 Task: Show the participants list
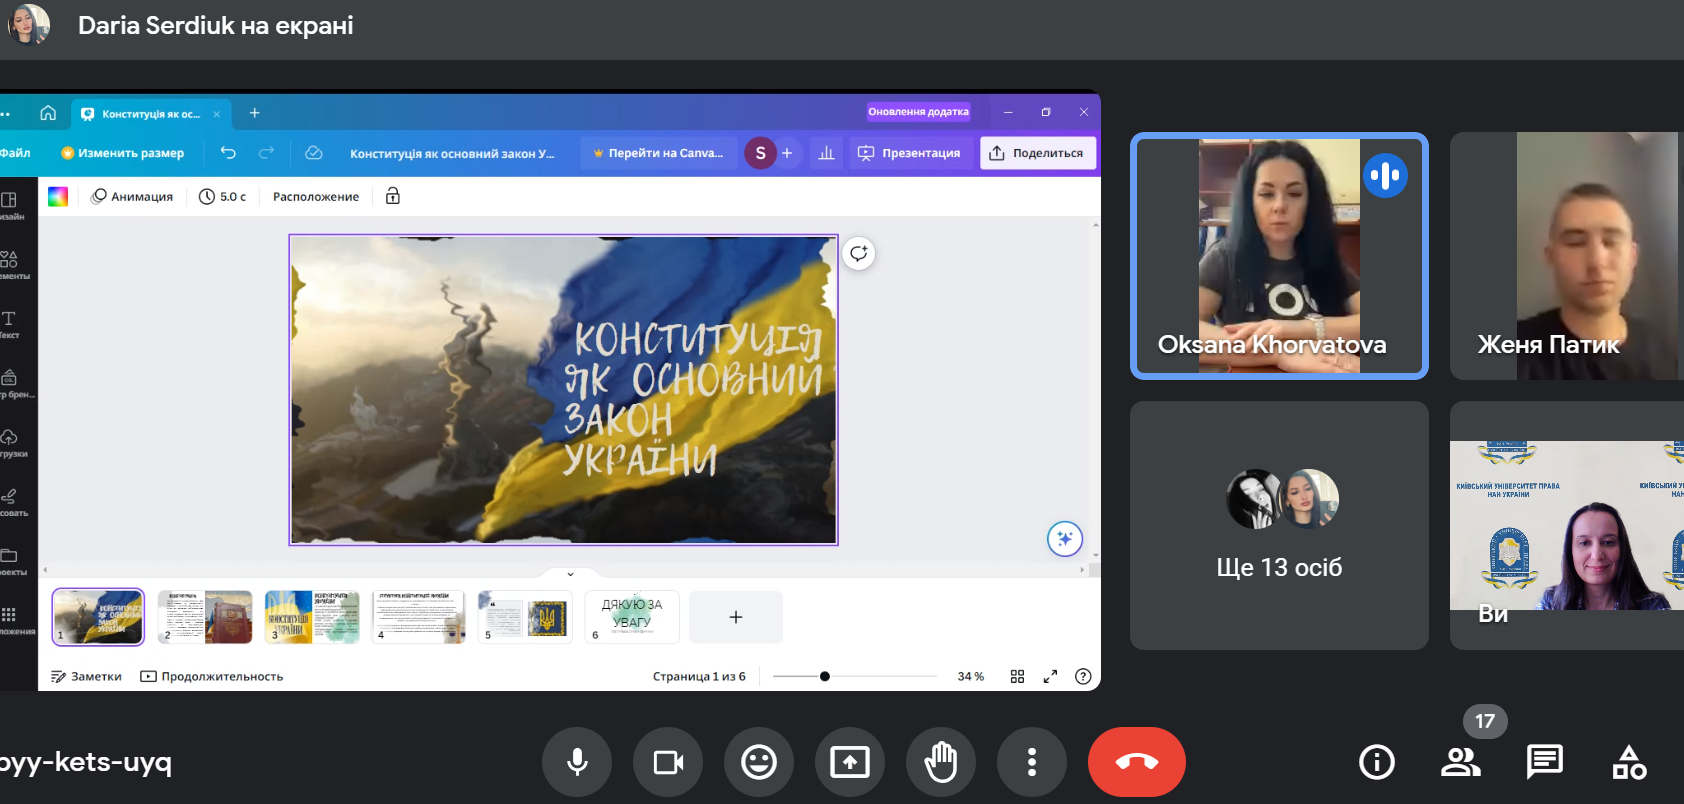[x=1460, y=763]
